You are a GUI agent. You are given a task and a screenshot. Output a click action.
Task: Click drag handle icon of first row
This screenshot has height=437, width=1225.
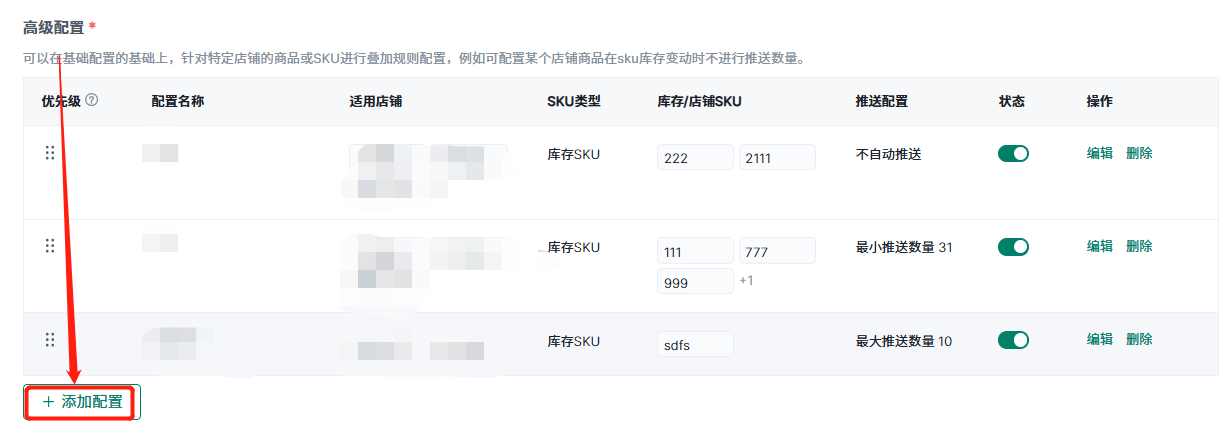click(x=50, y=153)
